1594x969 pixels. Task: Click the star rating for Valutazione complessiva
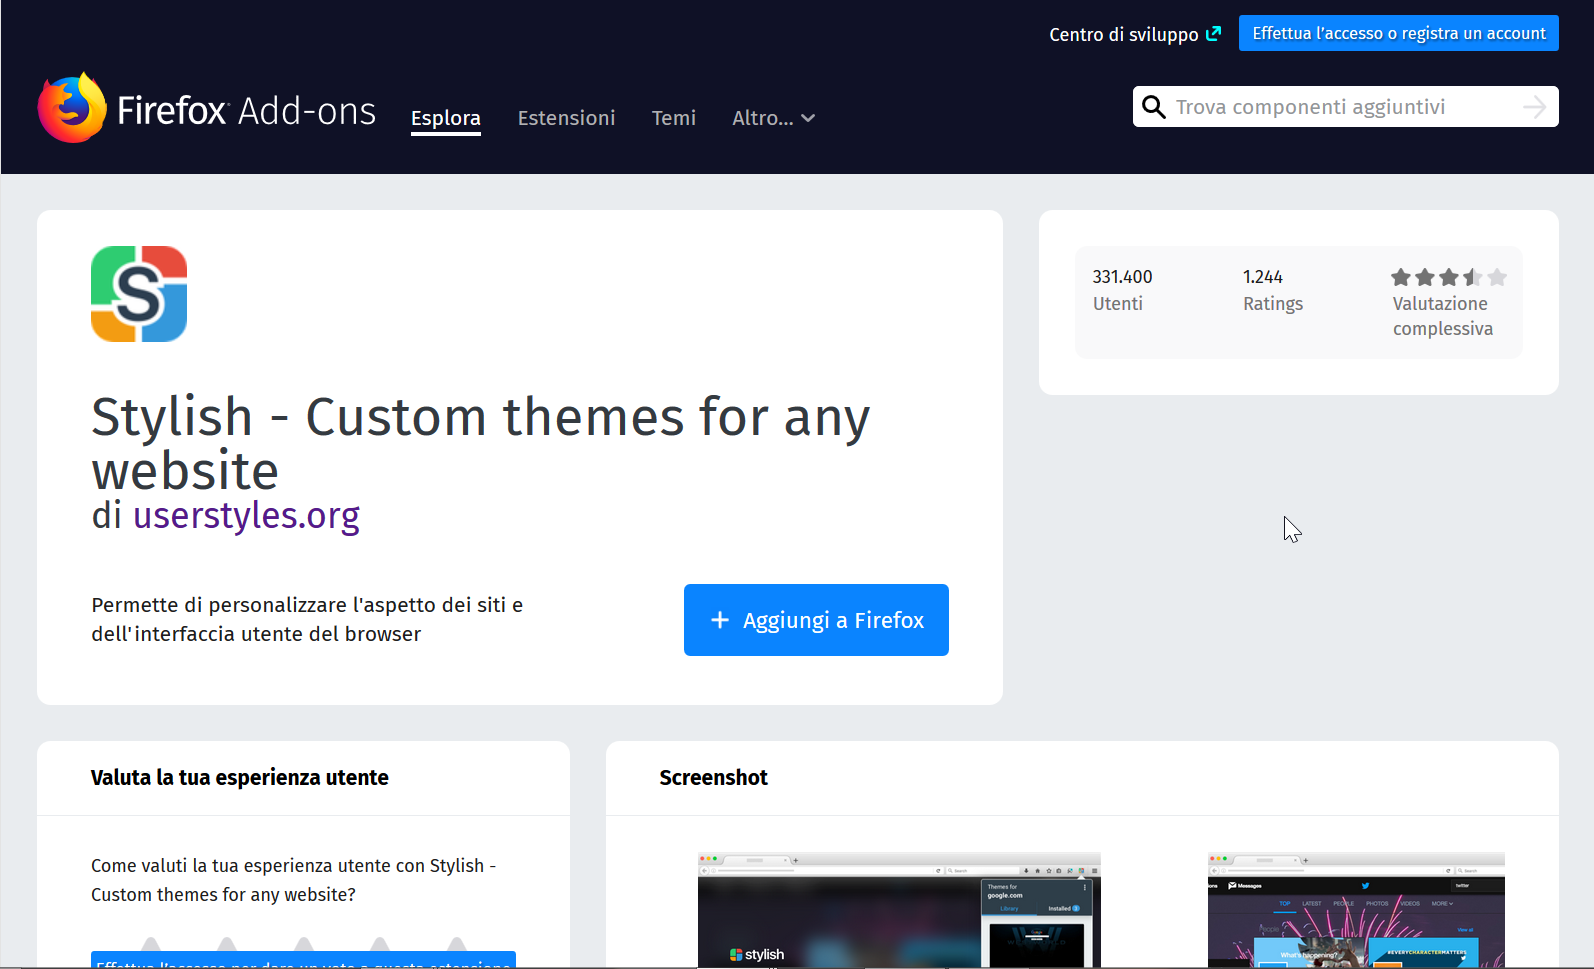(x=1448, y=277)
